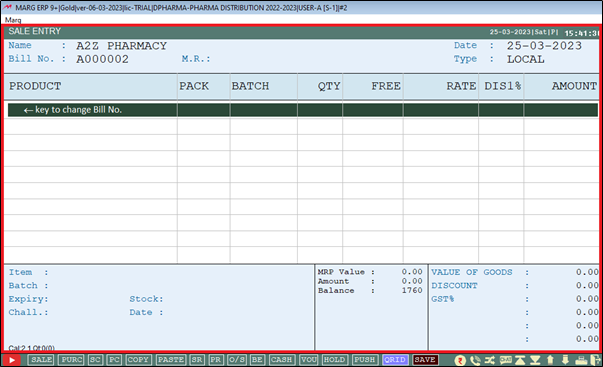Screen dimensions: 603x367
Task: Click the VOU voucher button
Action: 308,360
